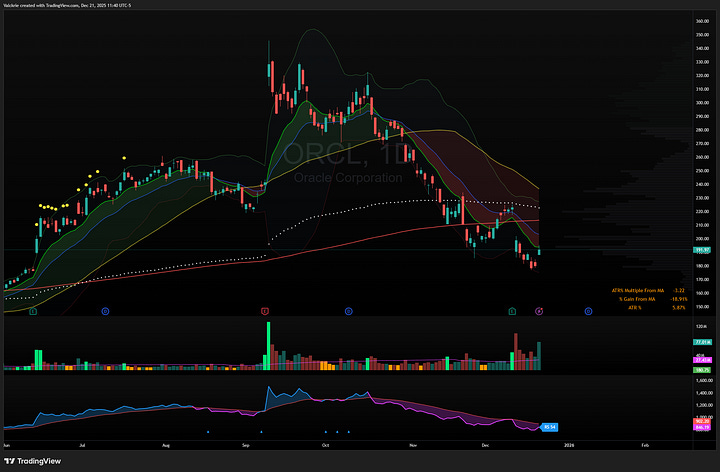Click the purple event marker beside latest candle
The image size is (720, 472).
coord(539,312)
